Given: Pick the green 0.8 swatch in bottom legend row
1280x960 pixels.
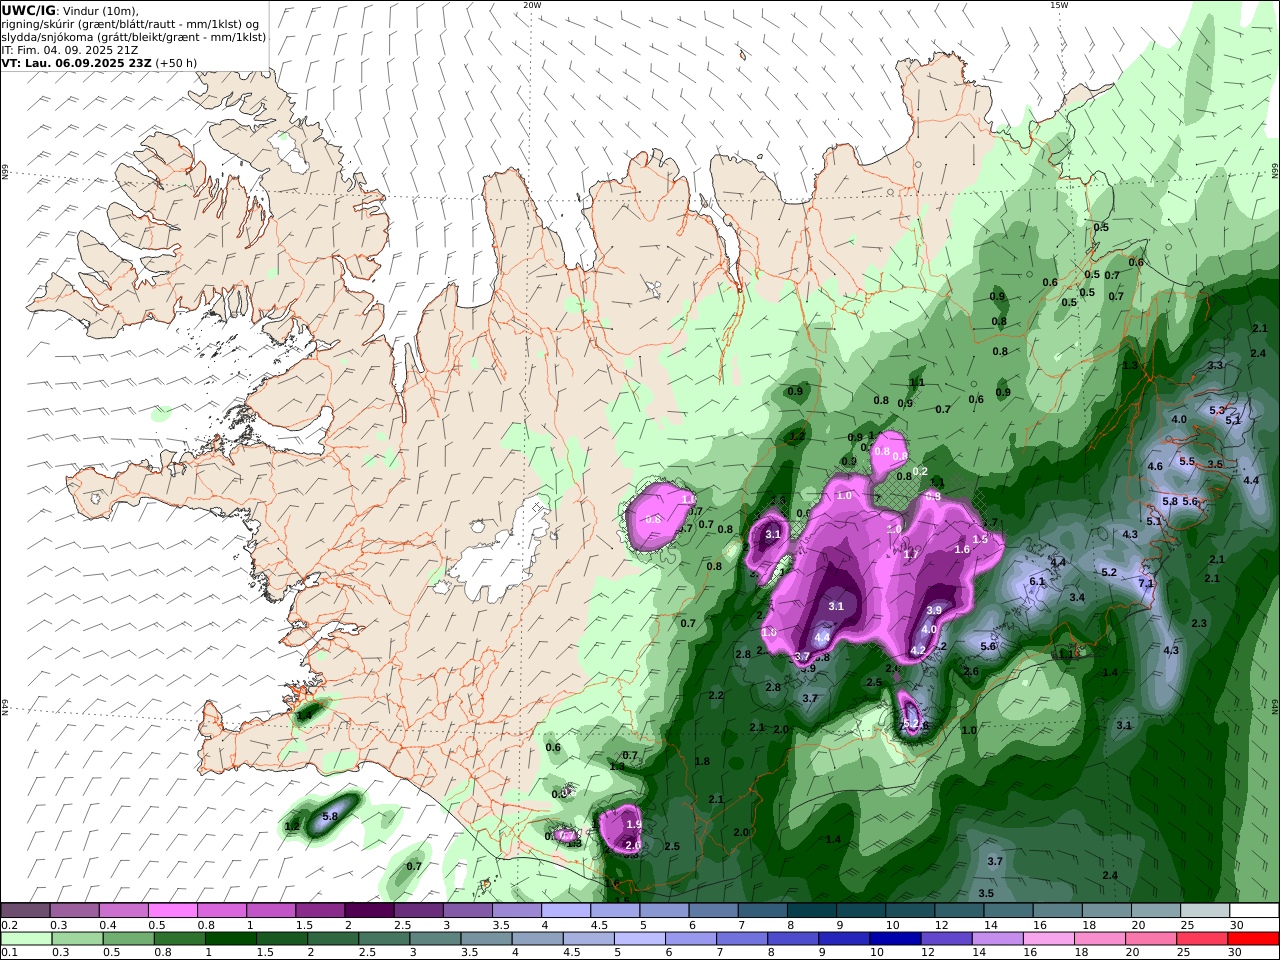Looking at the screenshot, I should point(179,939).
